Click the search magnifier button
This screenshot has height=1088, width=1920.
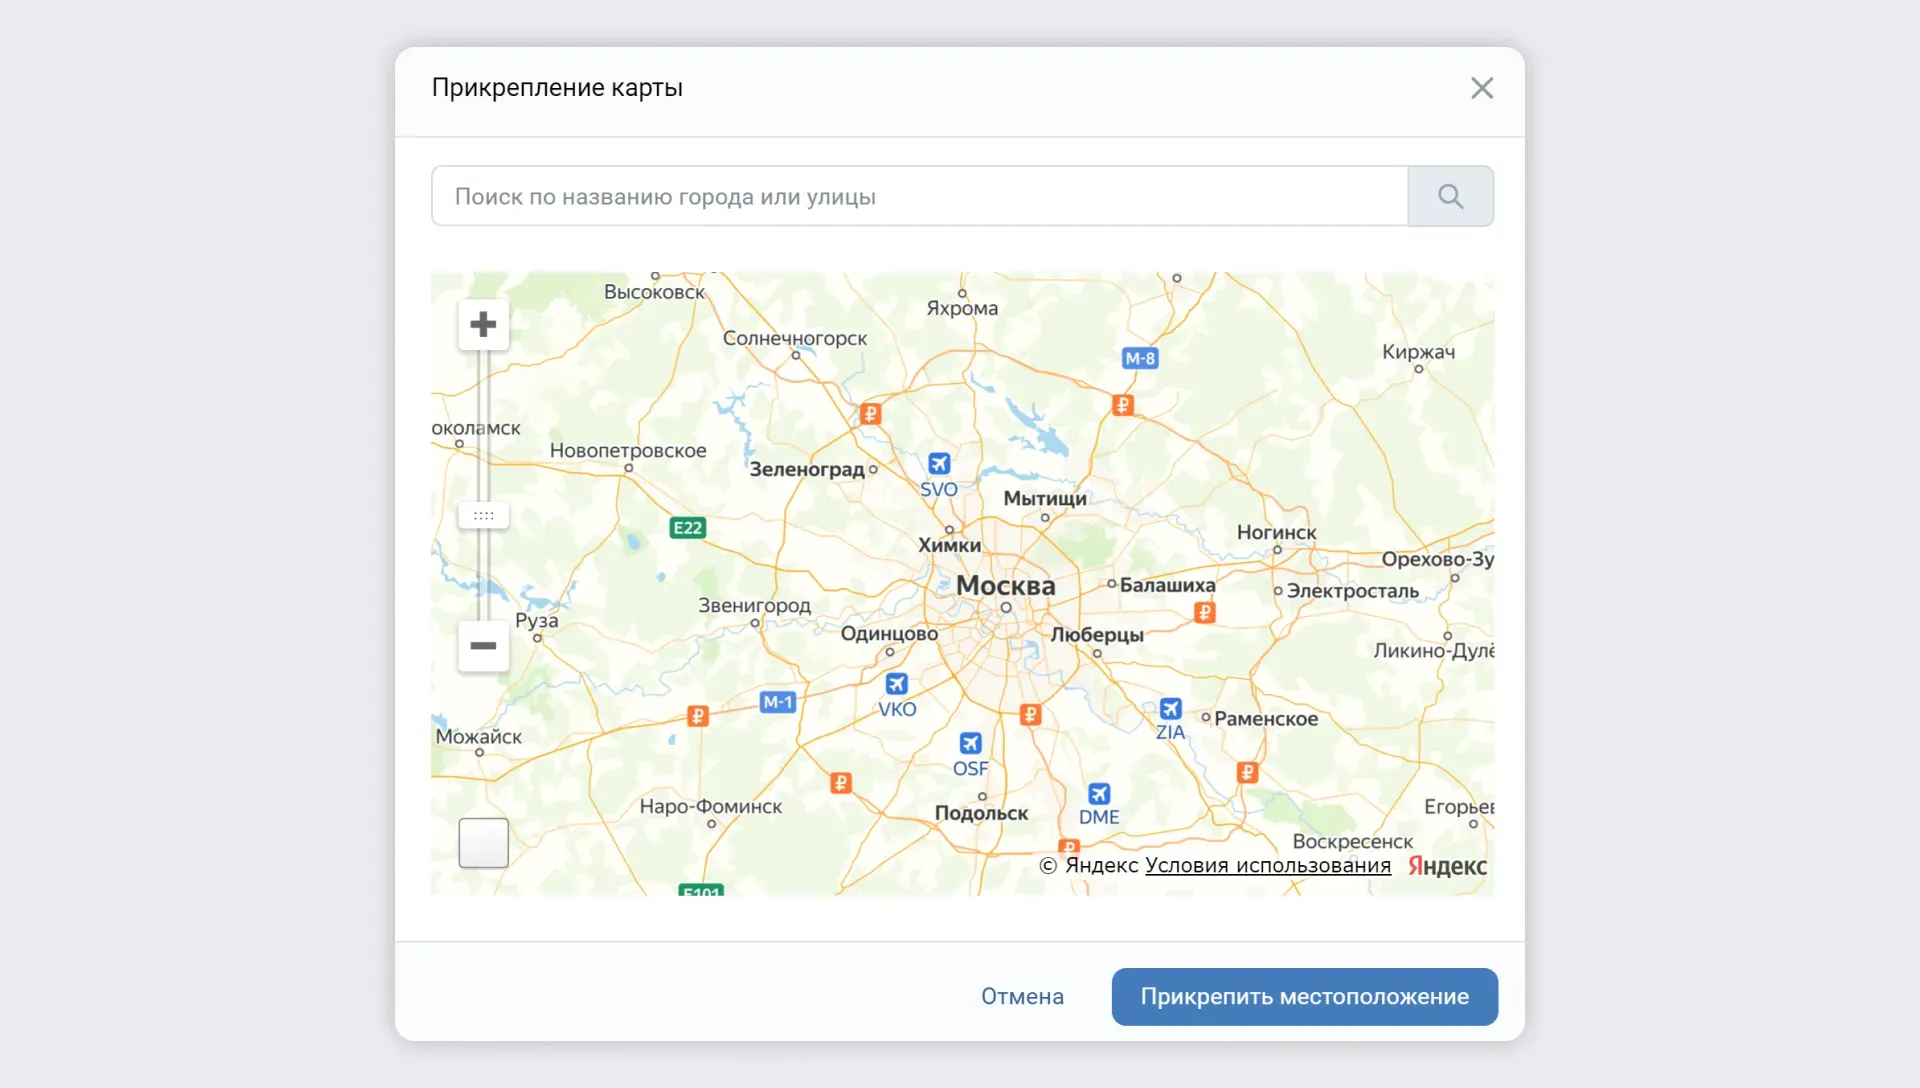coord(1450,196)
